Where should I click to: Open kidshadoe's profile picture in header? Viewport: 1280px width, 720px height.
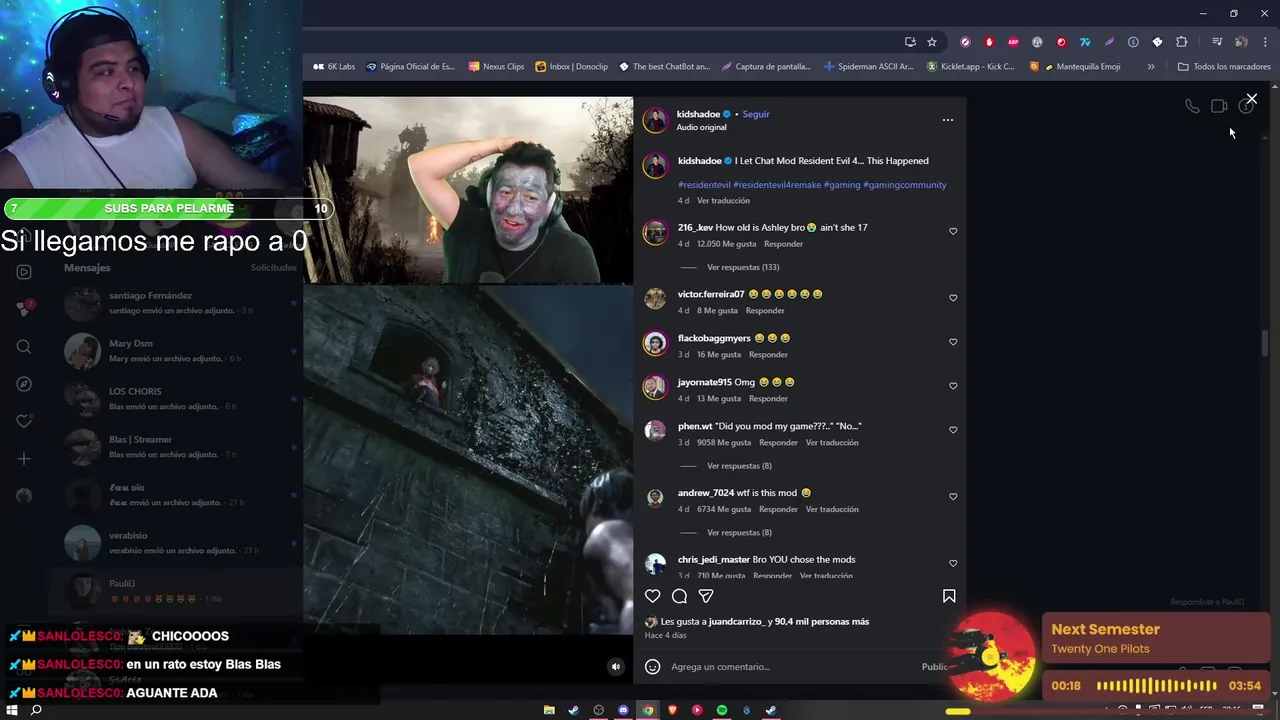[x=655, y=120]
